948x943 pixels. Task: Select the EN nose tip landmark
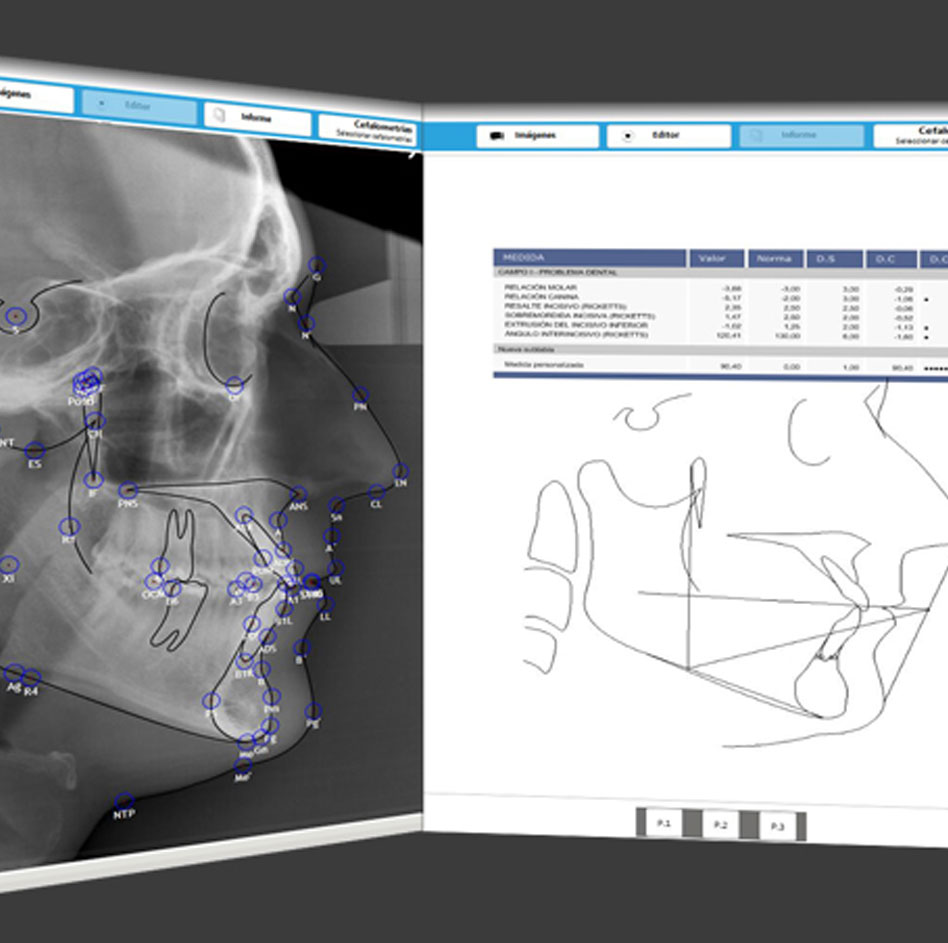pos(400,470)
